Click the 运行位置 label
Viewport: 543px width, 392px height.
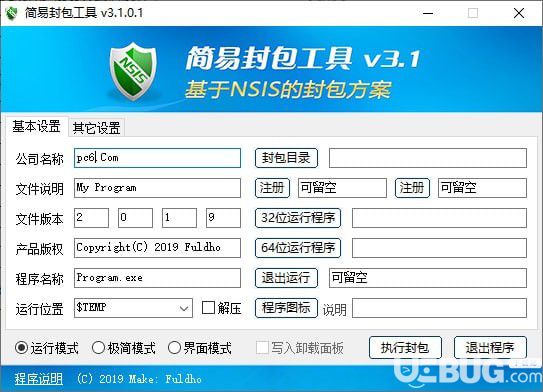[39, 309]
